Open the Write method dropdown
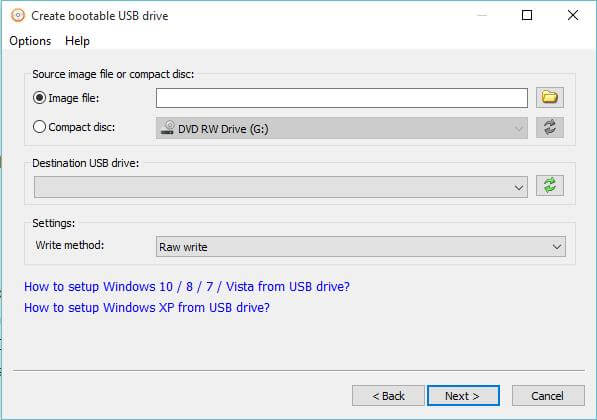597x420 pixels. click(x=361, y=246)
